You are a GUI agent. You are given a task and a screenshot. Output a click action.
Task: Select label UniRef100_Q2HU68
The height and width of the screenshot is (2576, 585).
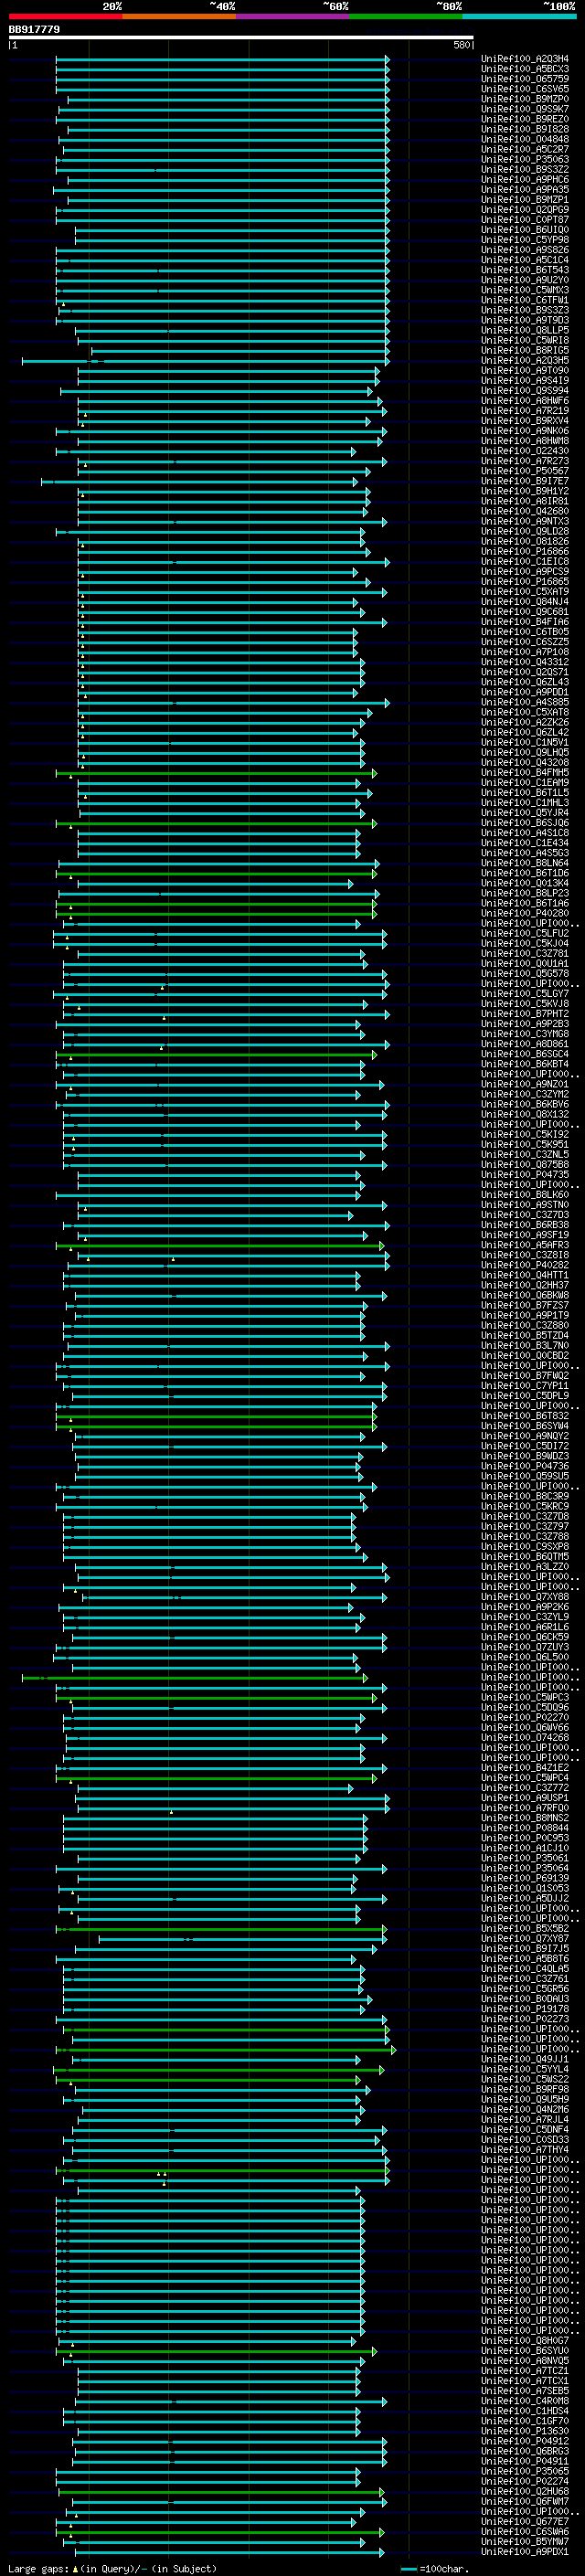click(525, 2491)
